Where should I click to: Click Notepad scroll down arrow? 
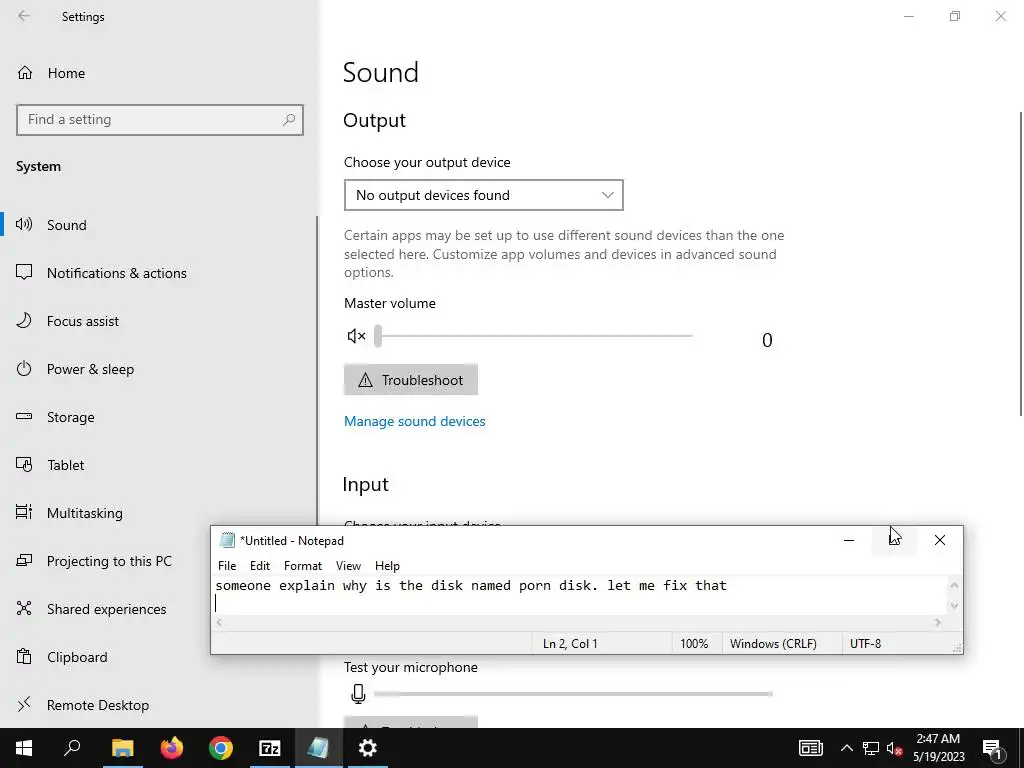coord(954,606)
